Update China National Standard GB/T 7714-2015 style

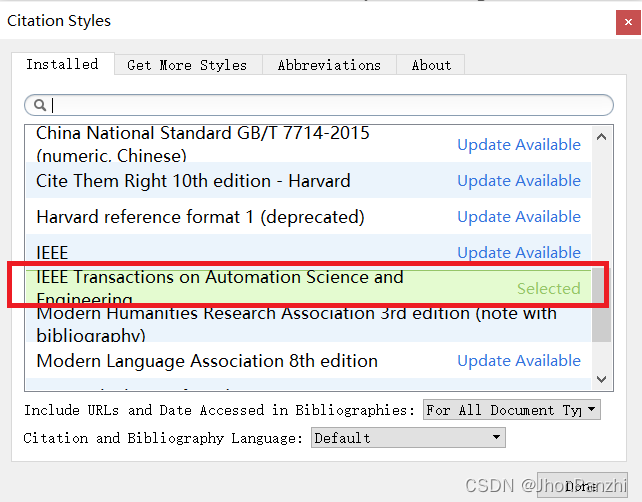click(x=519, y=145)
